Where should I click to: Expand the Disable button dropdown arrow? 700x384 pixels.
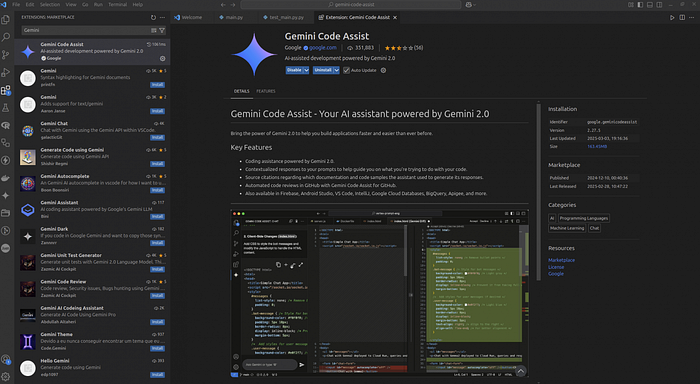coord(306,70)
